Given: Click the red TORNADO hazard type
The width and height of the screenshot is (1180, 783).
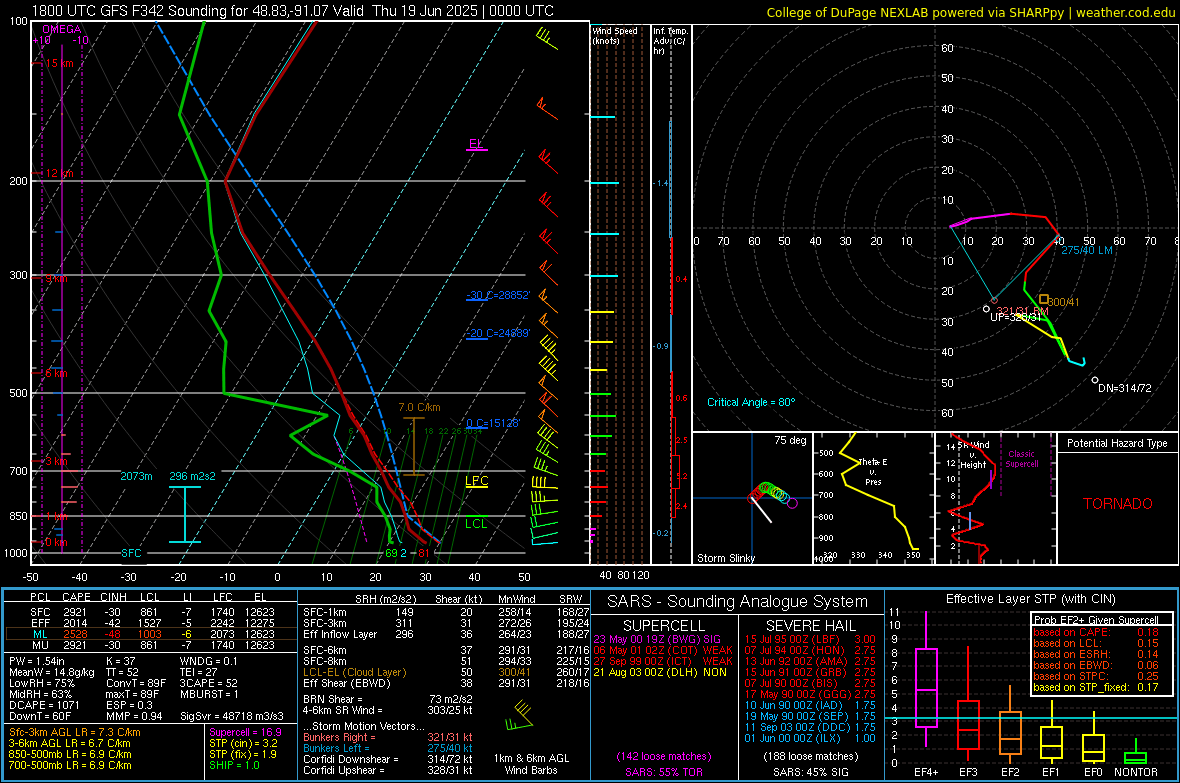Looking at the screenshot, I should (1118, 504).
